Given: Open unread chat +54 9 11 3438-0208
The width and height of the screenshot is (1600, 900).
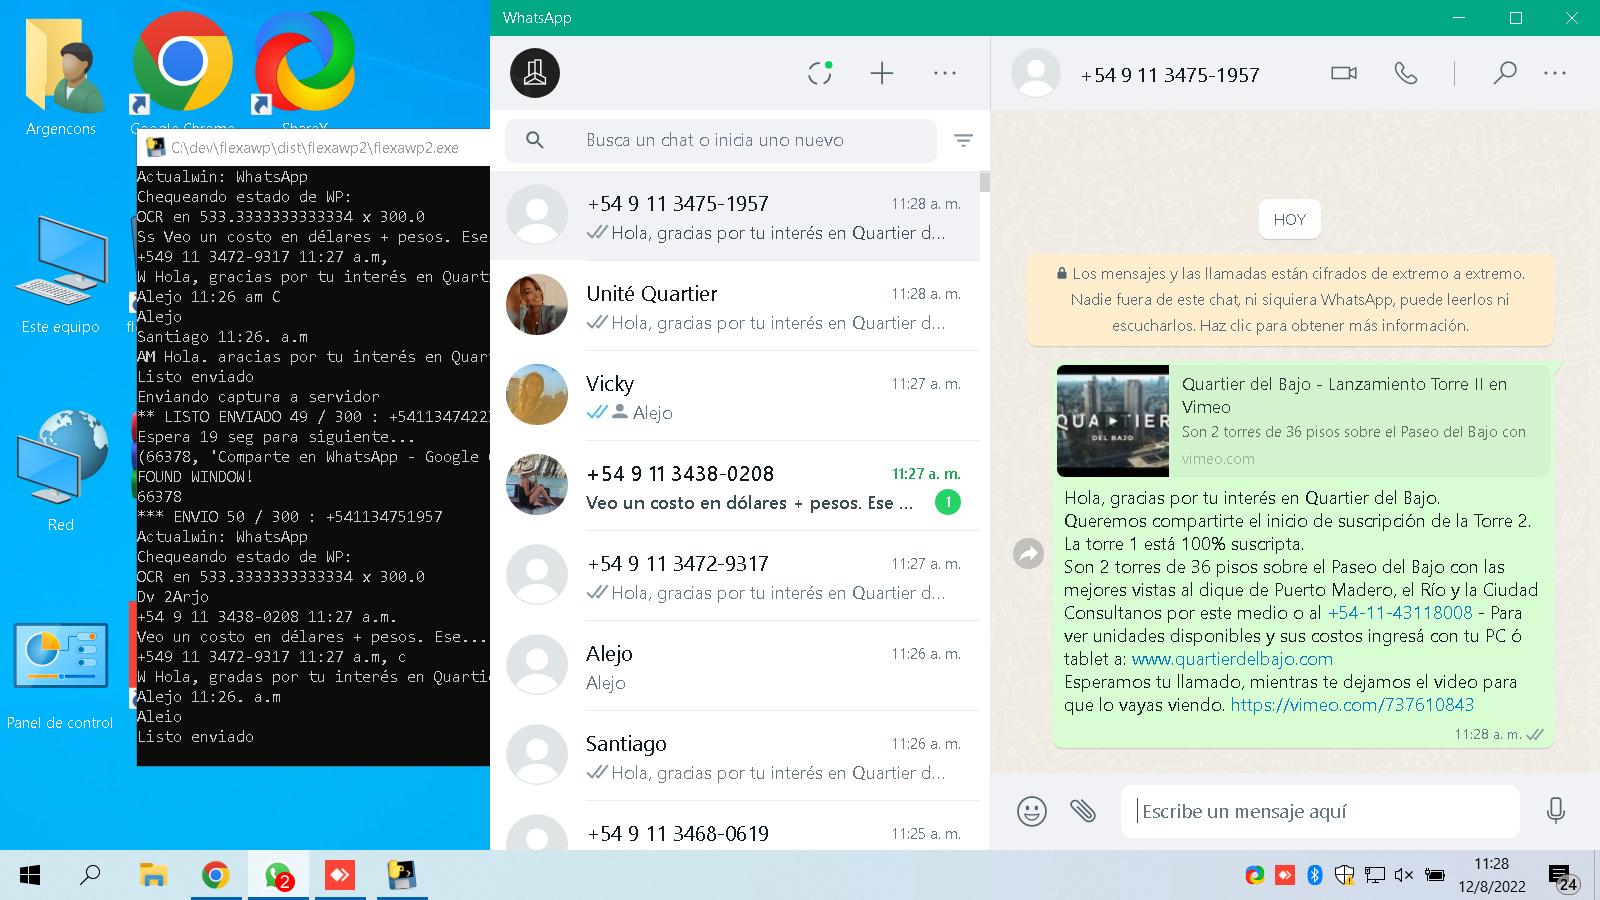Looking at the screenshot, I should pos(735,487).
